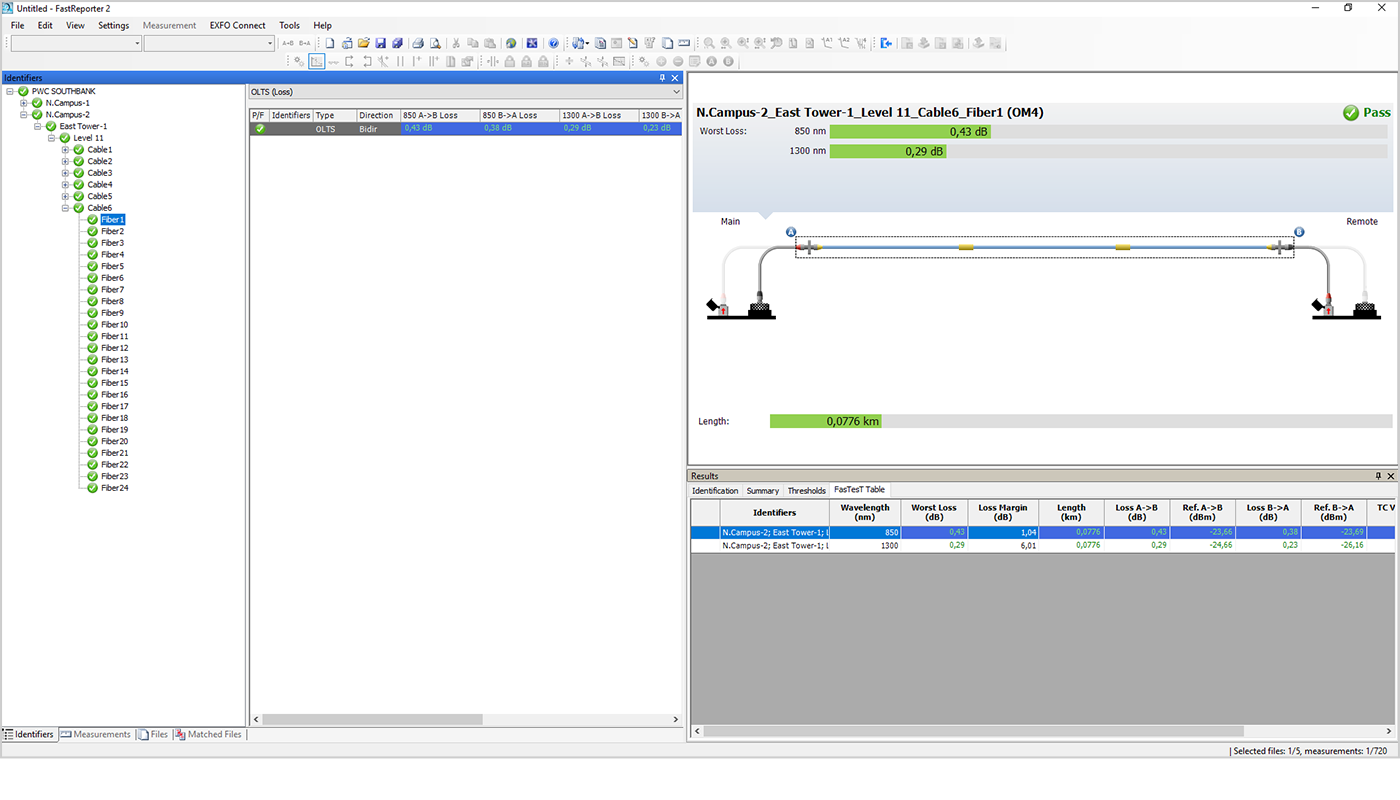Click the blue exit arrow toolbar icon
Image resolution: width=1400 pixels, height=800 pixels.
pos(886,43)
